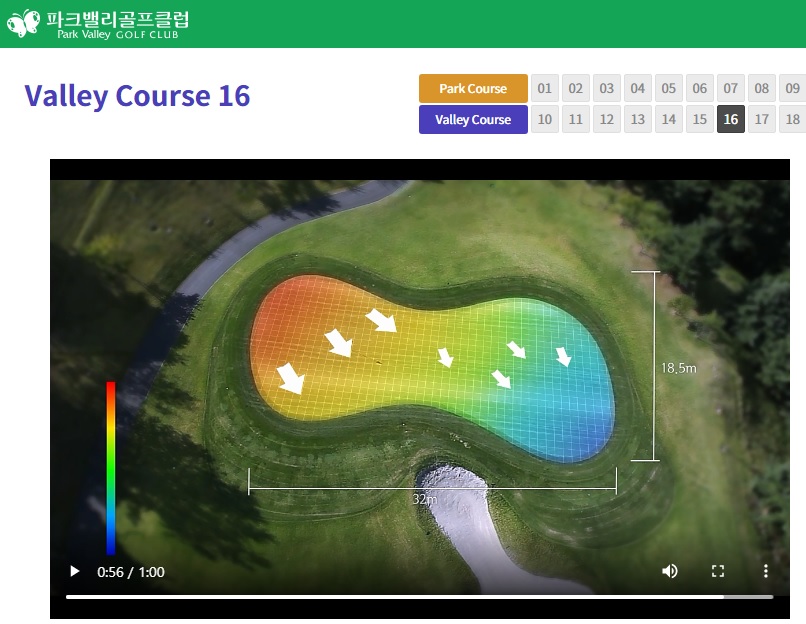The height and width of the screenshot is (624, 806).
Task: Go to hole 08
Action: 761,88
